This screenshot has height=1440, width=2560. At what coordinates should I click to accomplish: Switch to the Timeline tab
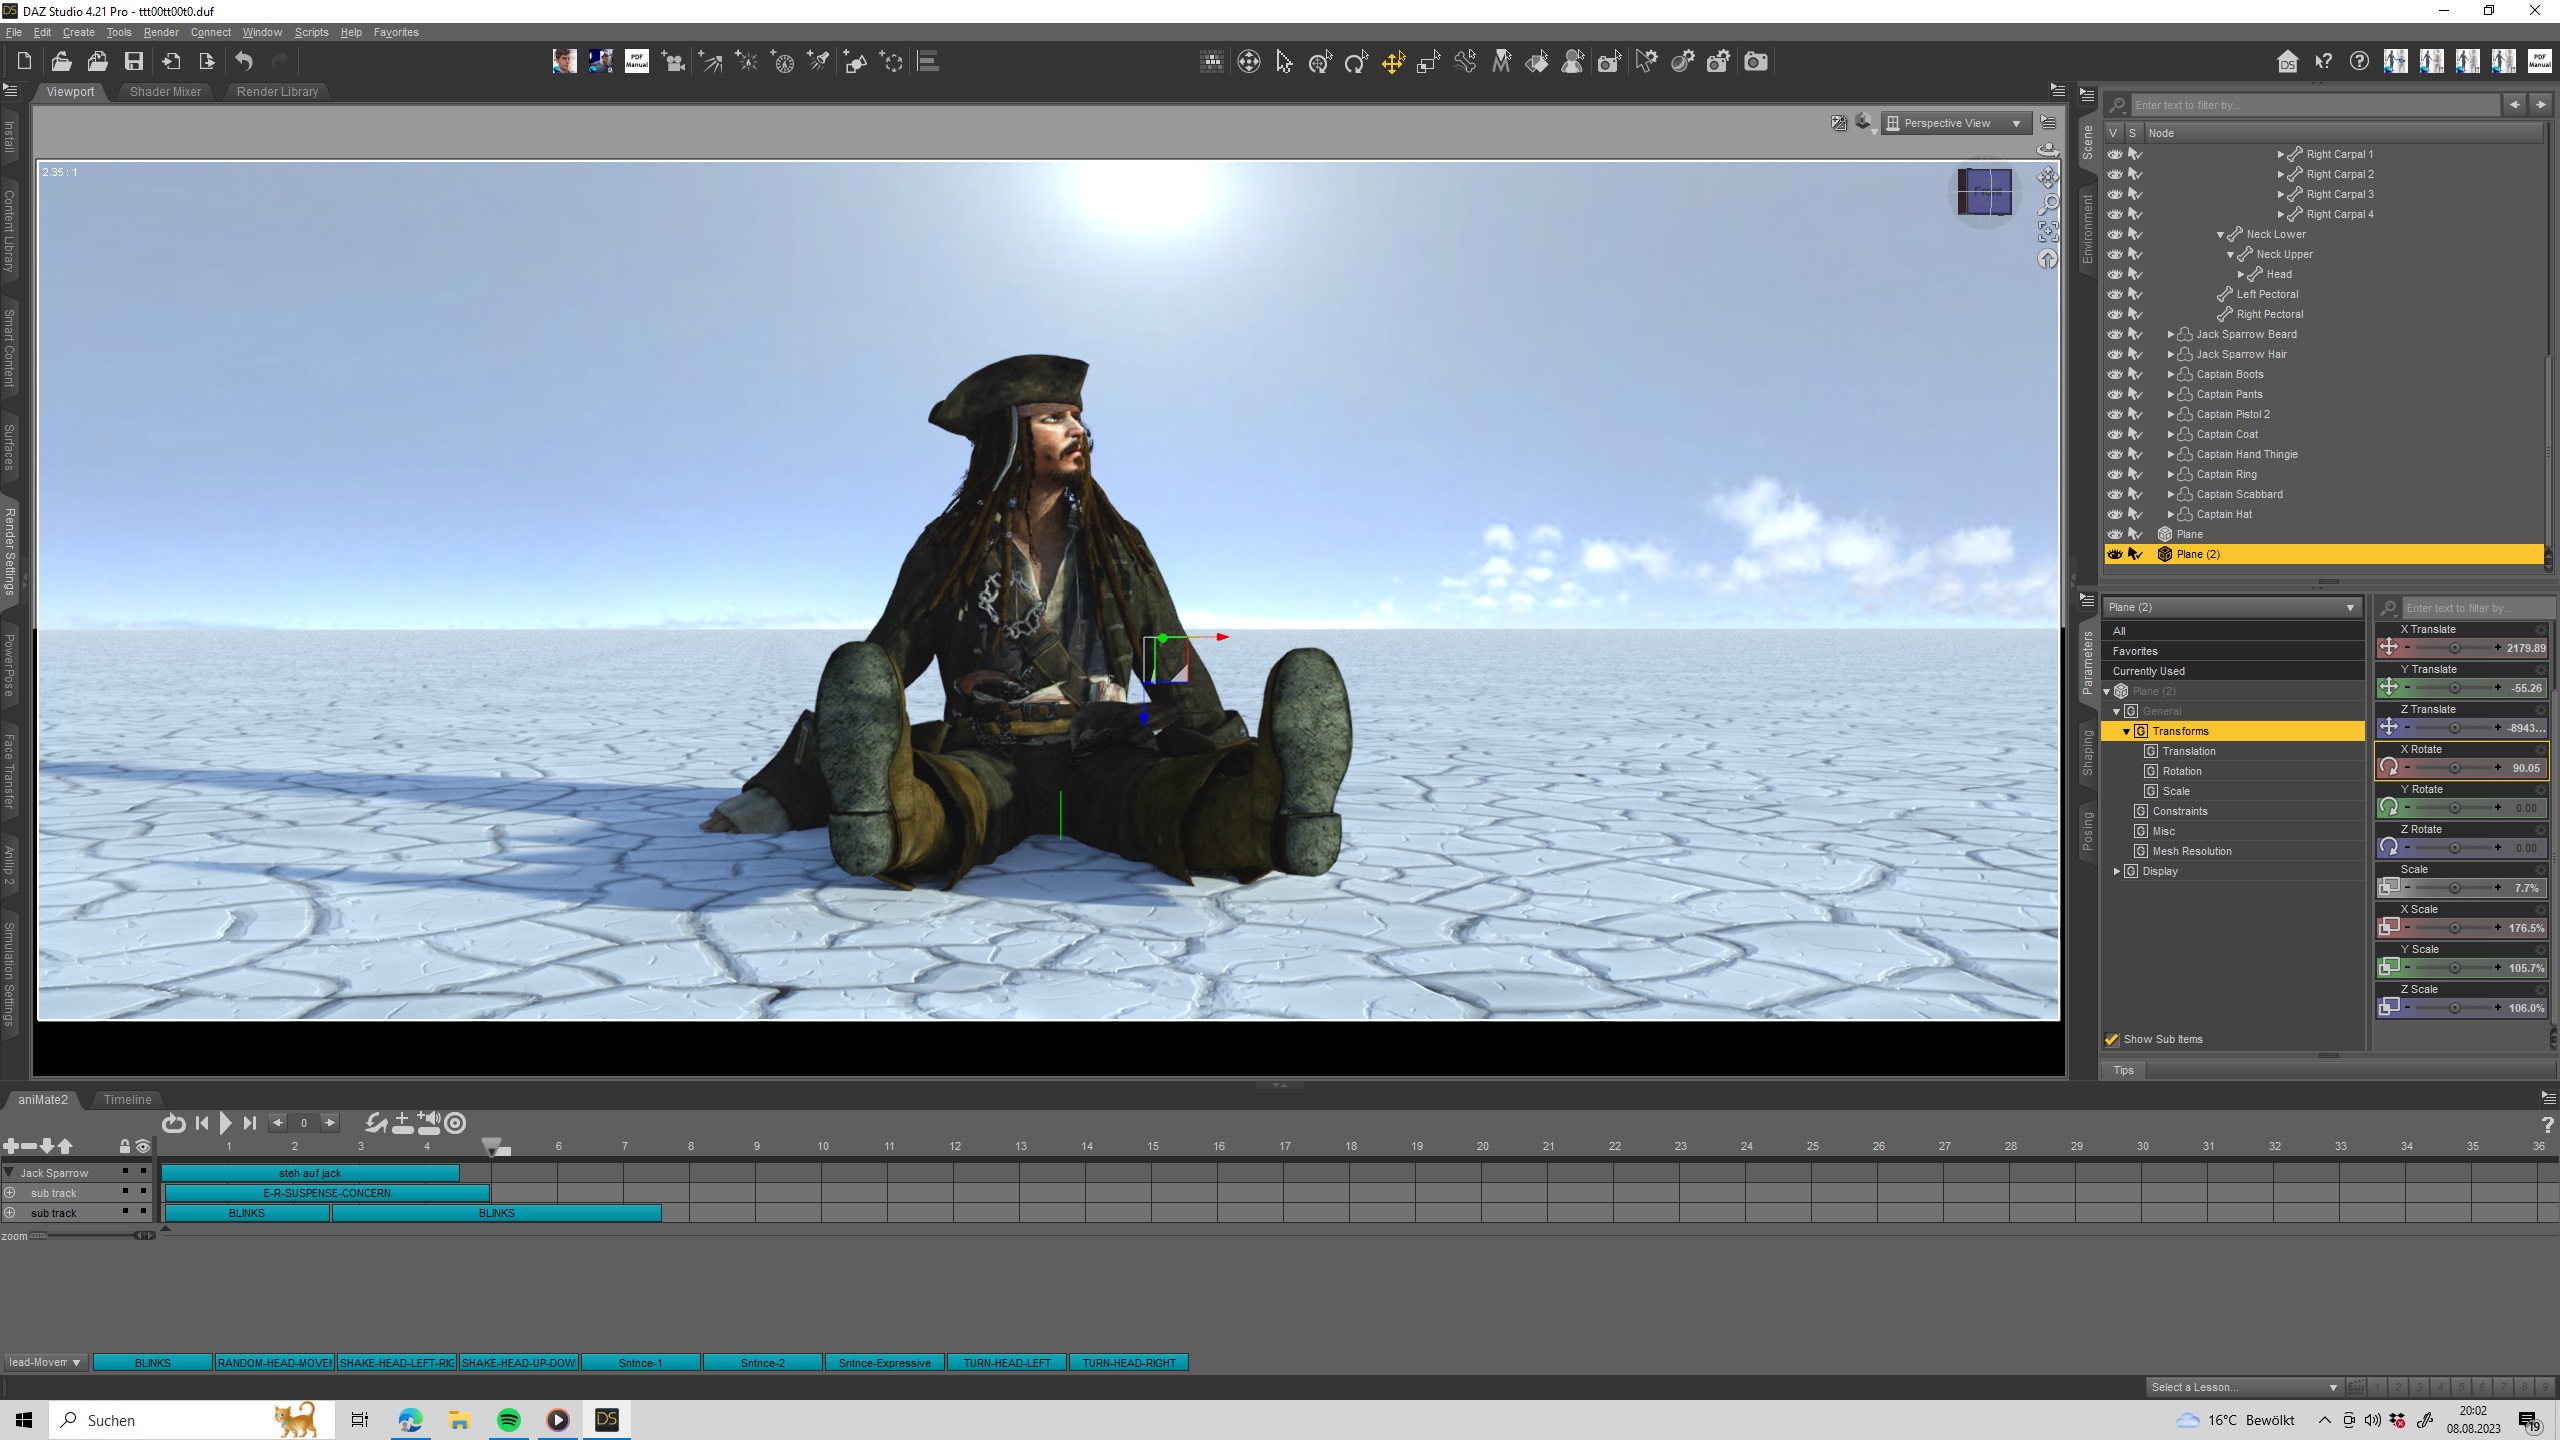coord(127,1099)
